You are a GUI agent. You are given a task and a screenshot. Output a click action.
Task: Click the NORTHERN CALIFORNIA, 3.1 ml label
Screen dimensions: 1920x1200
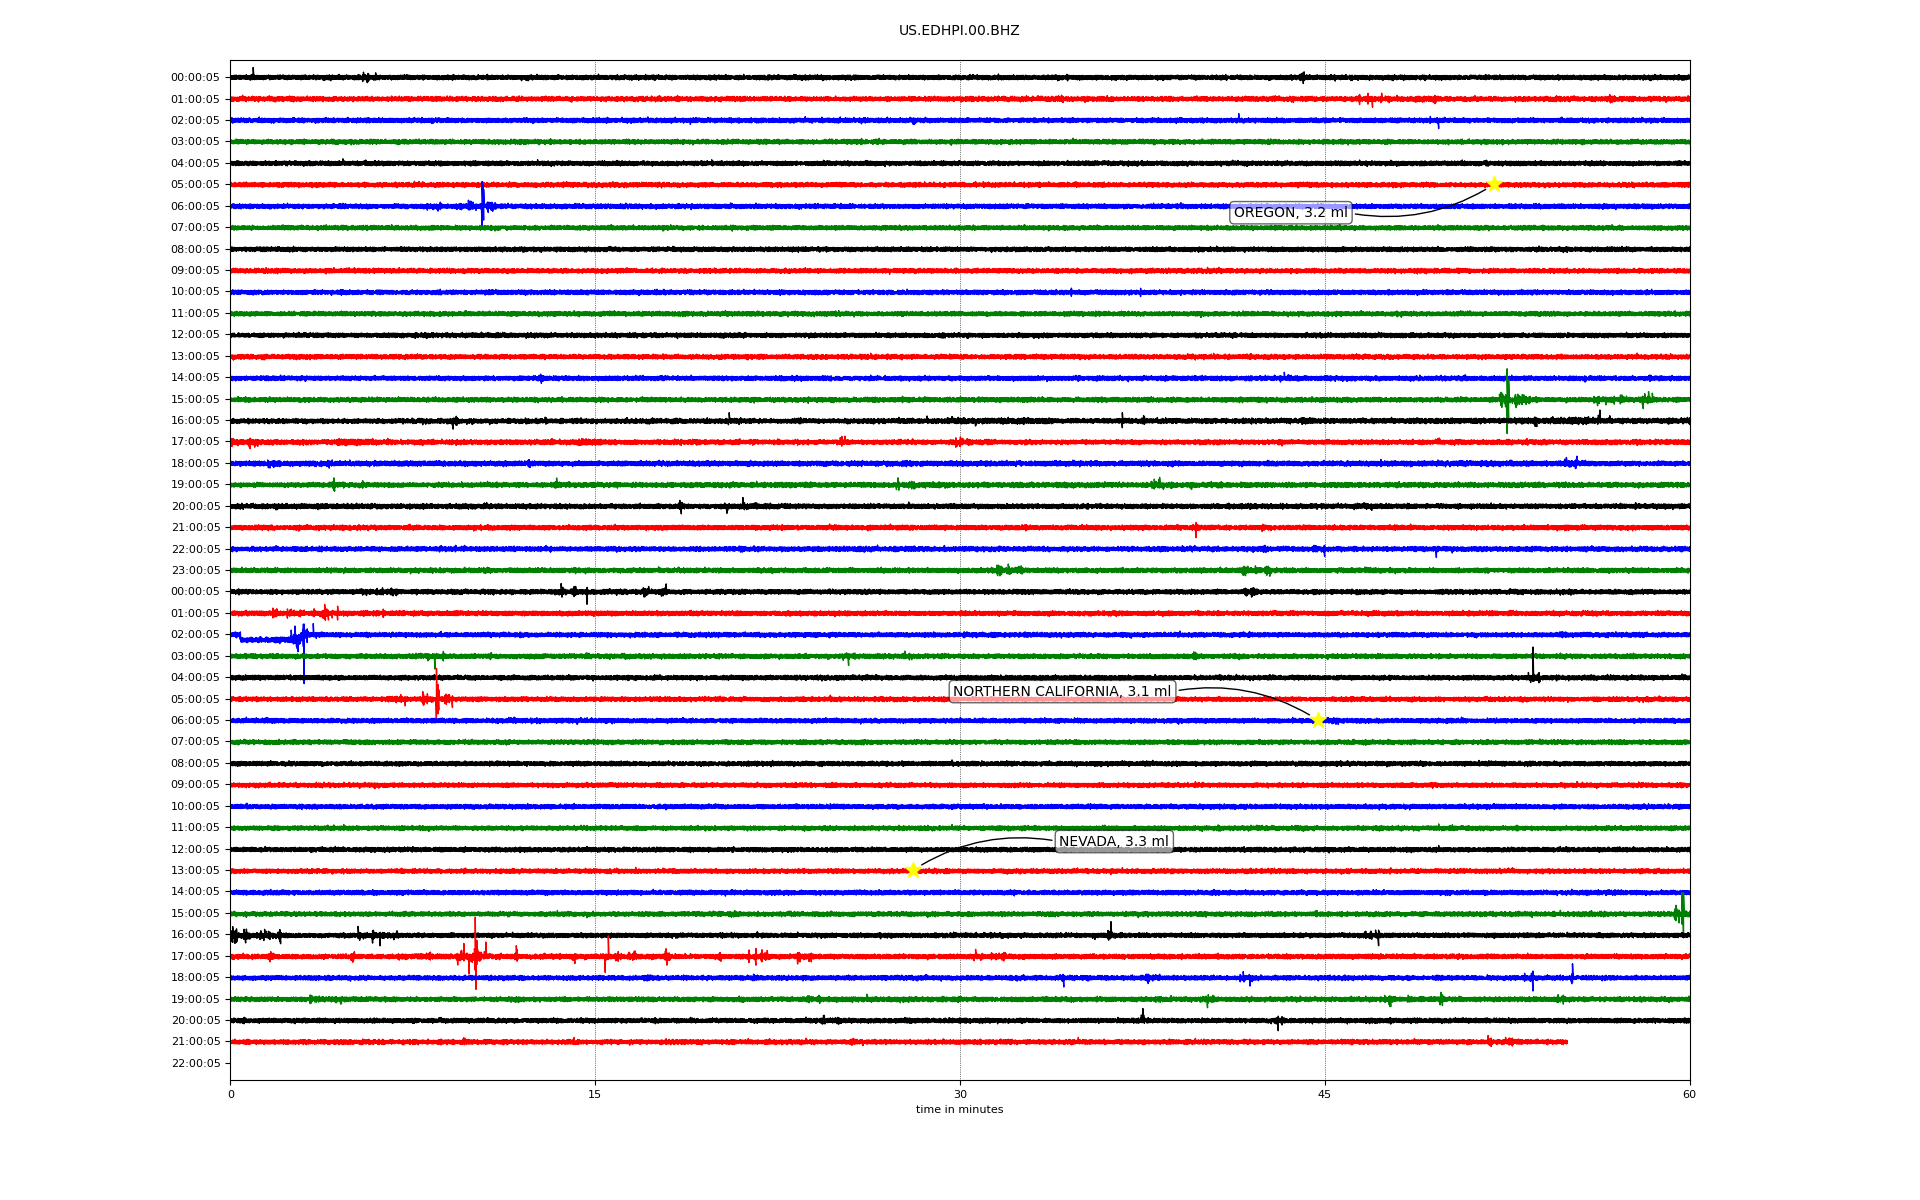1061,691
